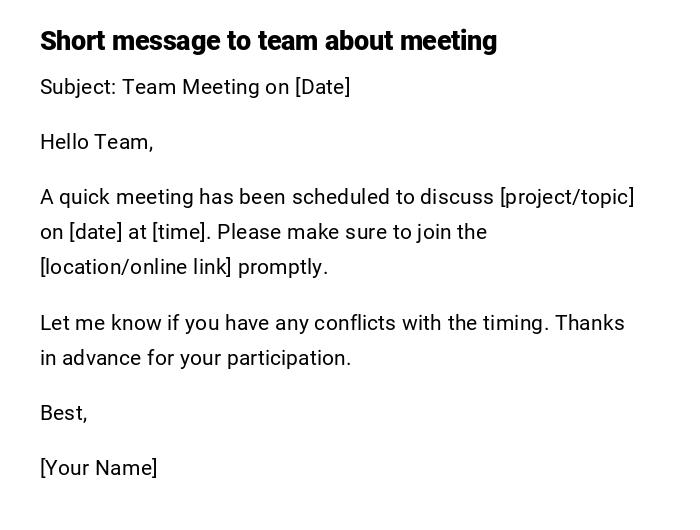Click the heading "Short message to team about meeting"

click(268, 41)
